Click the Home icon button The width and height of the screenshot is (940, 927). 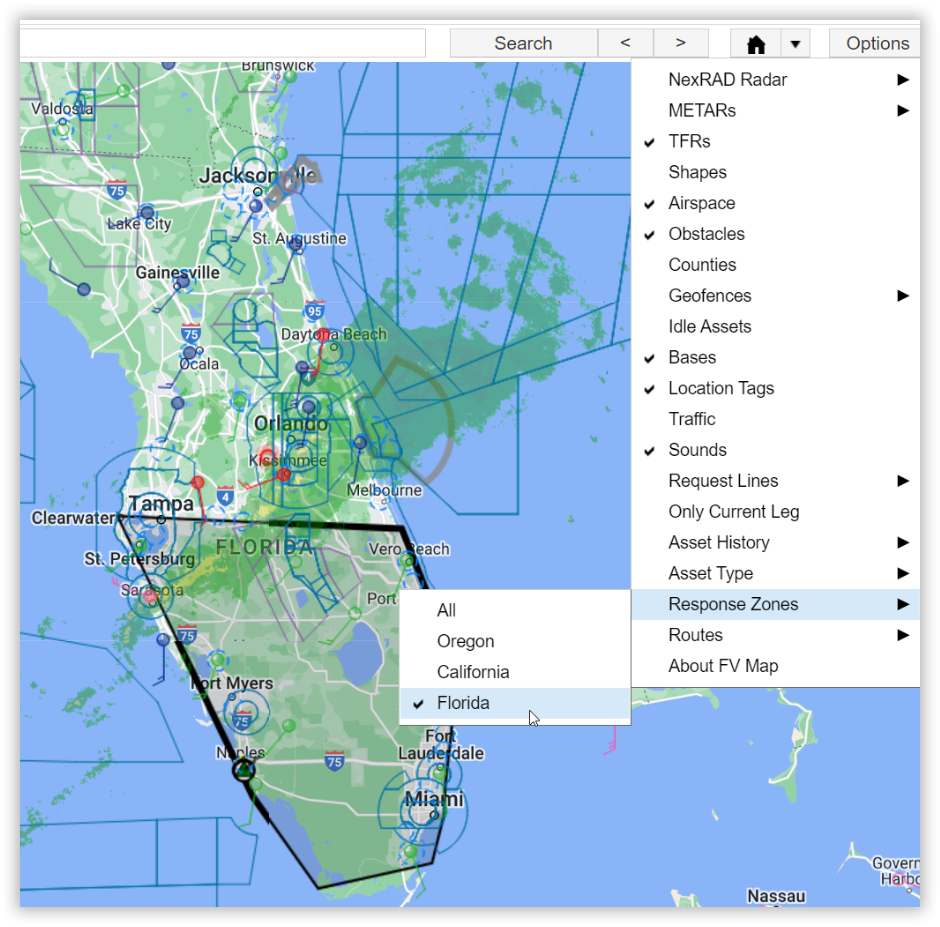click(x=755, y=43)
